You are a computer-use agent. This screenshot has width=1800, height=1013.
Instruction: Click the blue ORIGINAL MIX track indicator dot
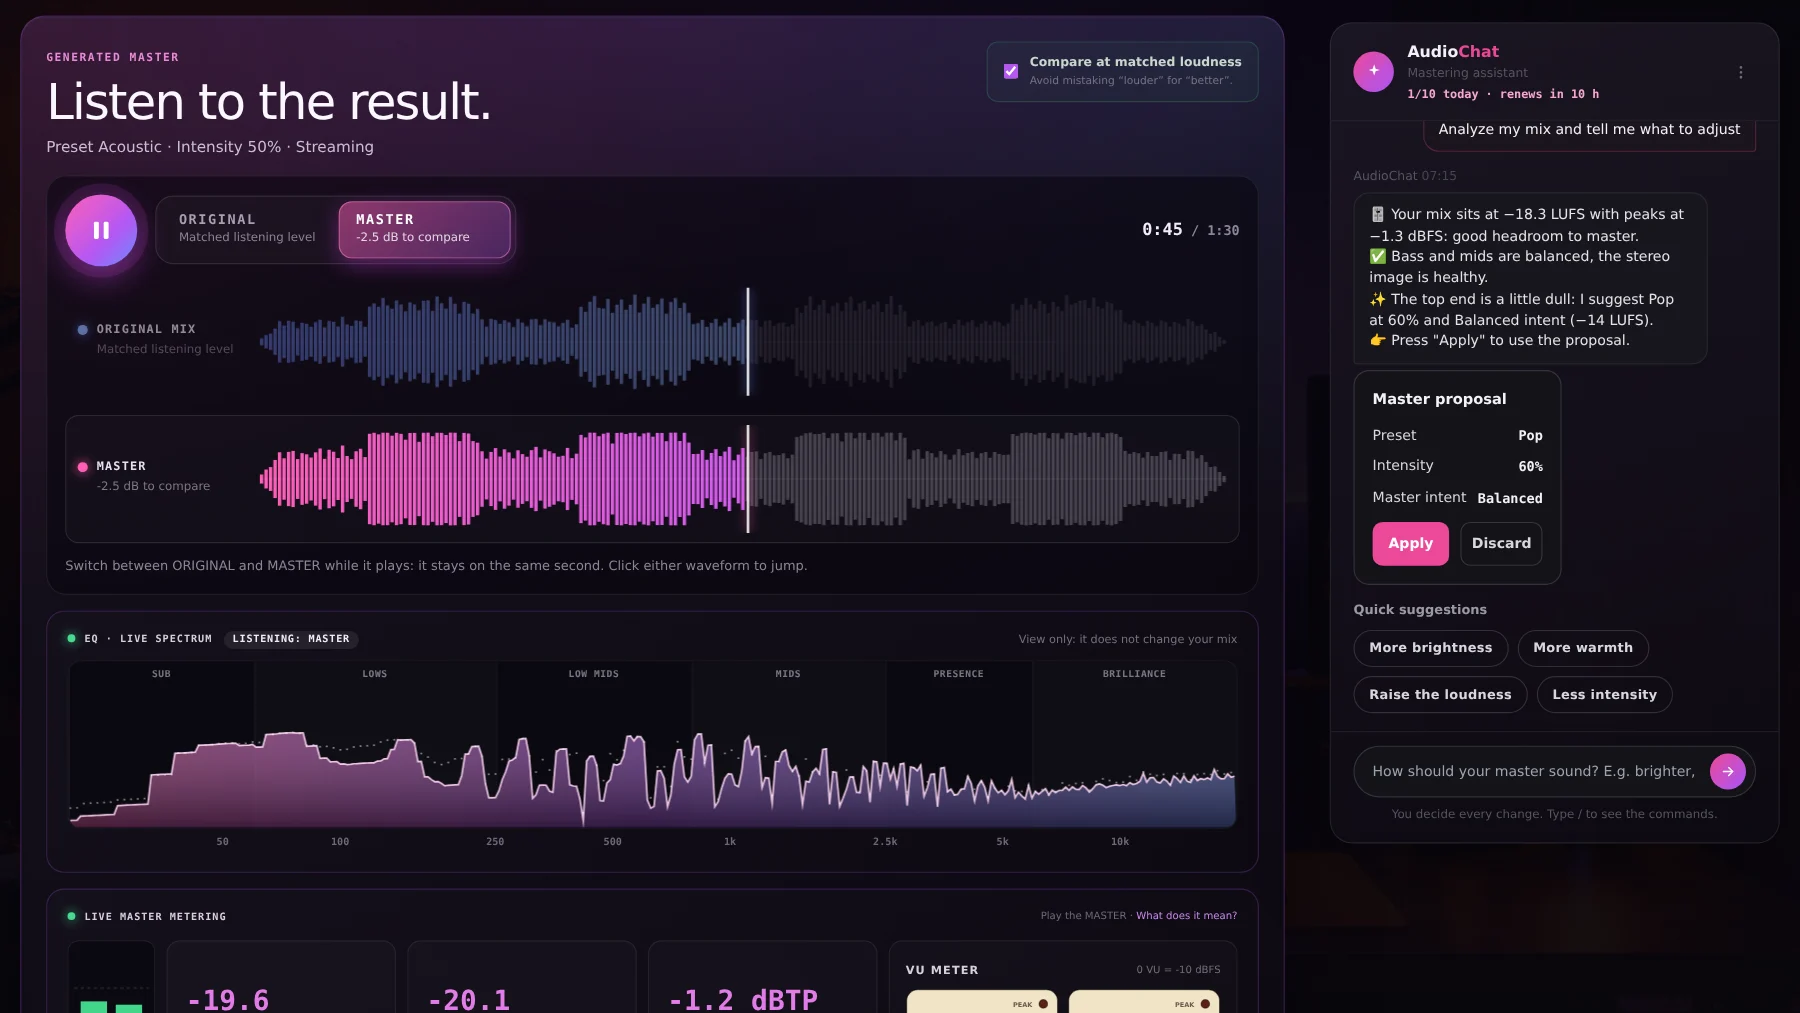(82, 329)
